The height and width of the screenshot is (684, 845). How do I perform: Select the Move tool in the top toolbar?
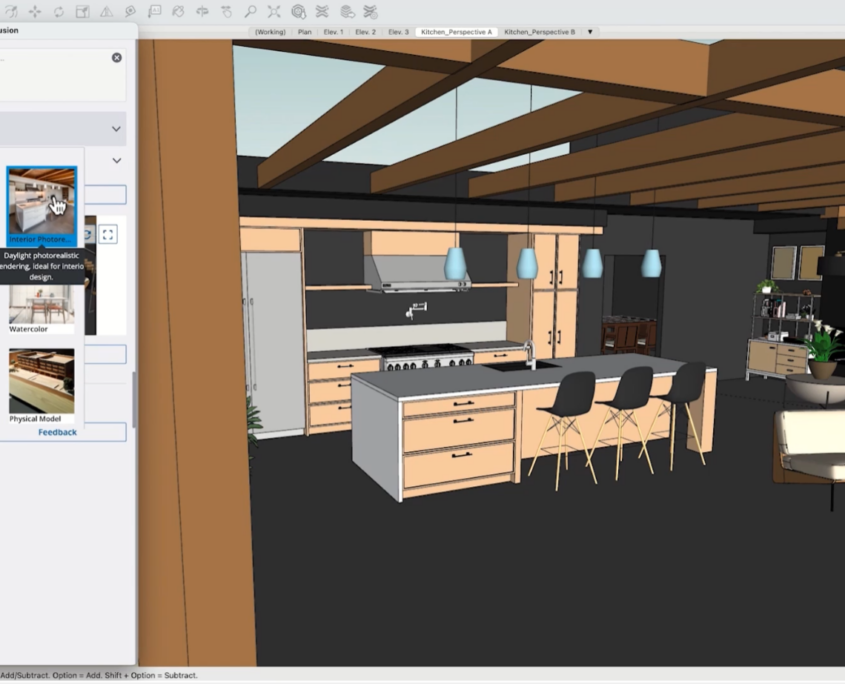[x=35, y=12]
